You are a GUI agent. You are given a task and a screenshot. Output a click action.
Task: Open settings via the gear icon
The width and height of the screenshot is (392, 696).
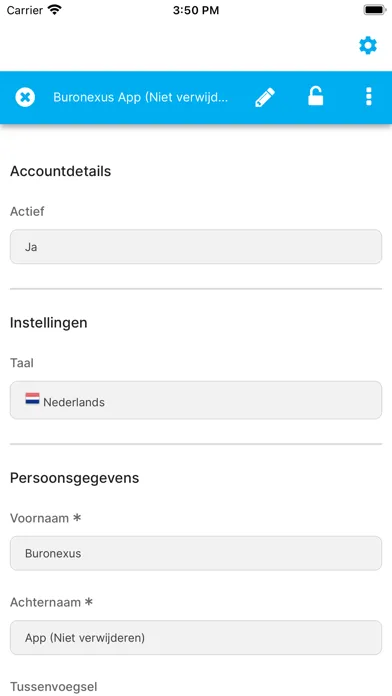point(368,45)
